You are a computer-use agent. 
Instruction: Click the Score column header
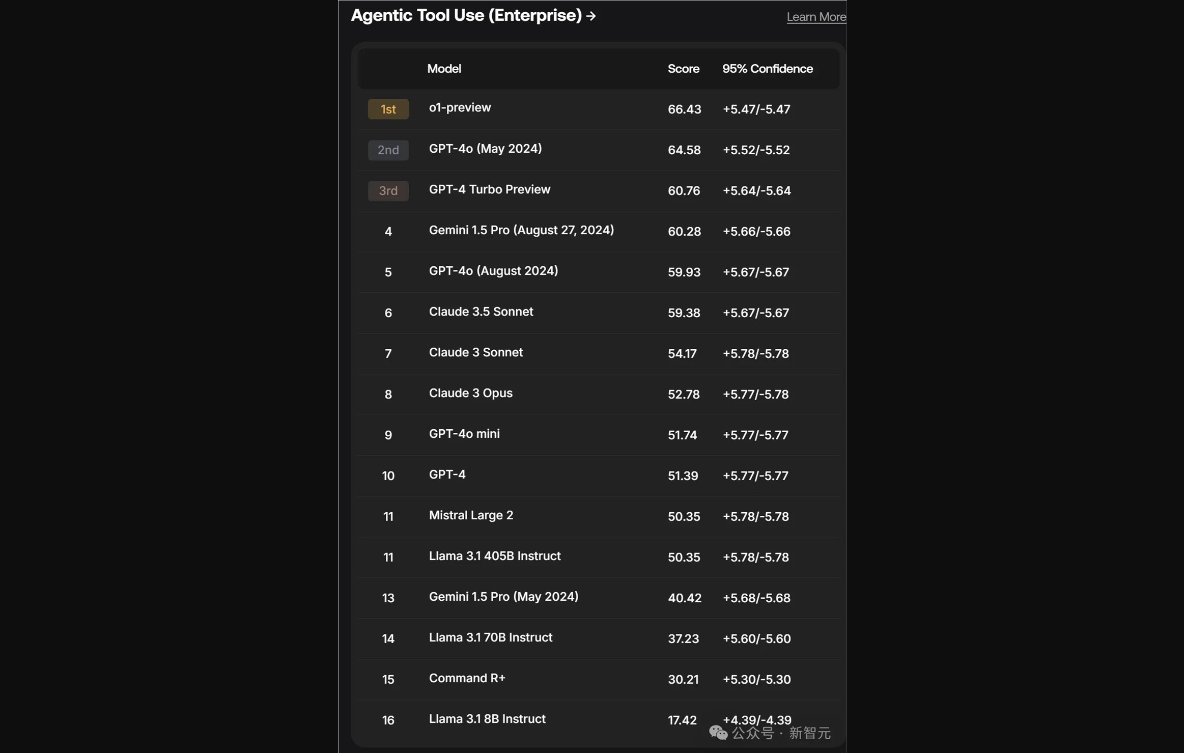tap(684, 69)
